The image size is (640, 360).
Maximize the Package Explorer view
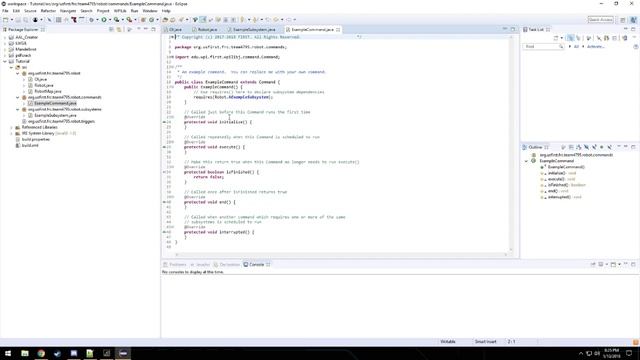[153, 29]
